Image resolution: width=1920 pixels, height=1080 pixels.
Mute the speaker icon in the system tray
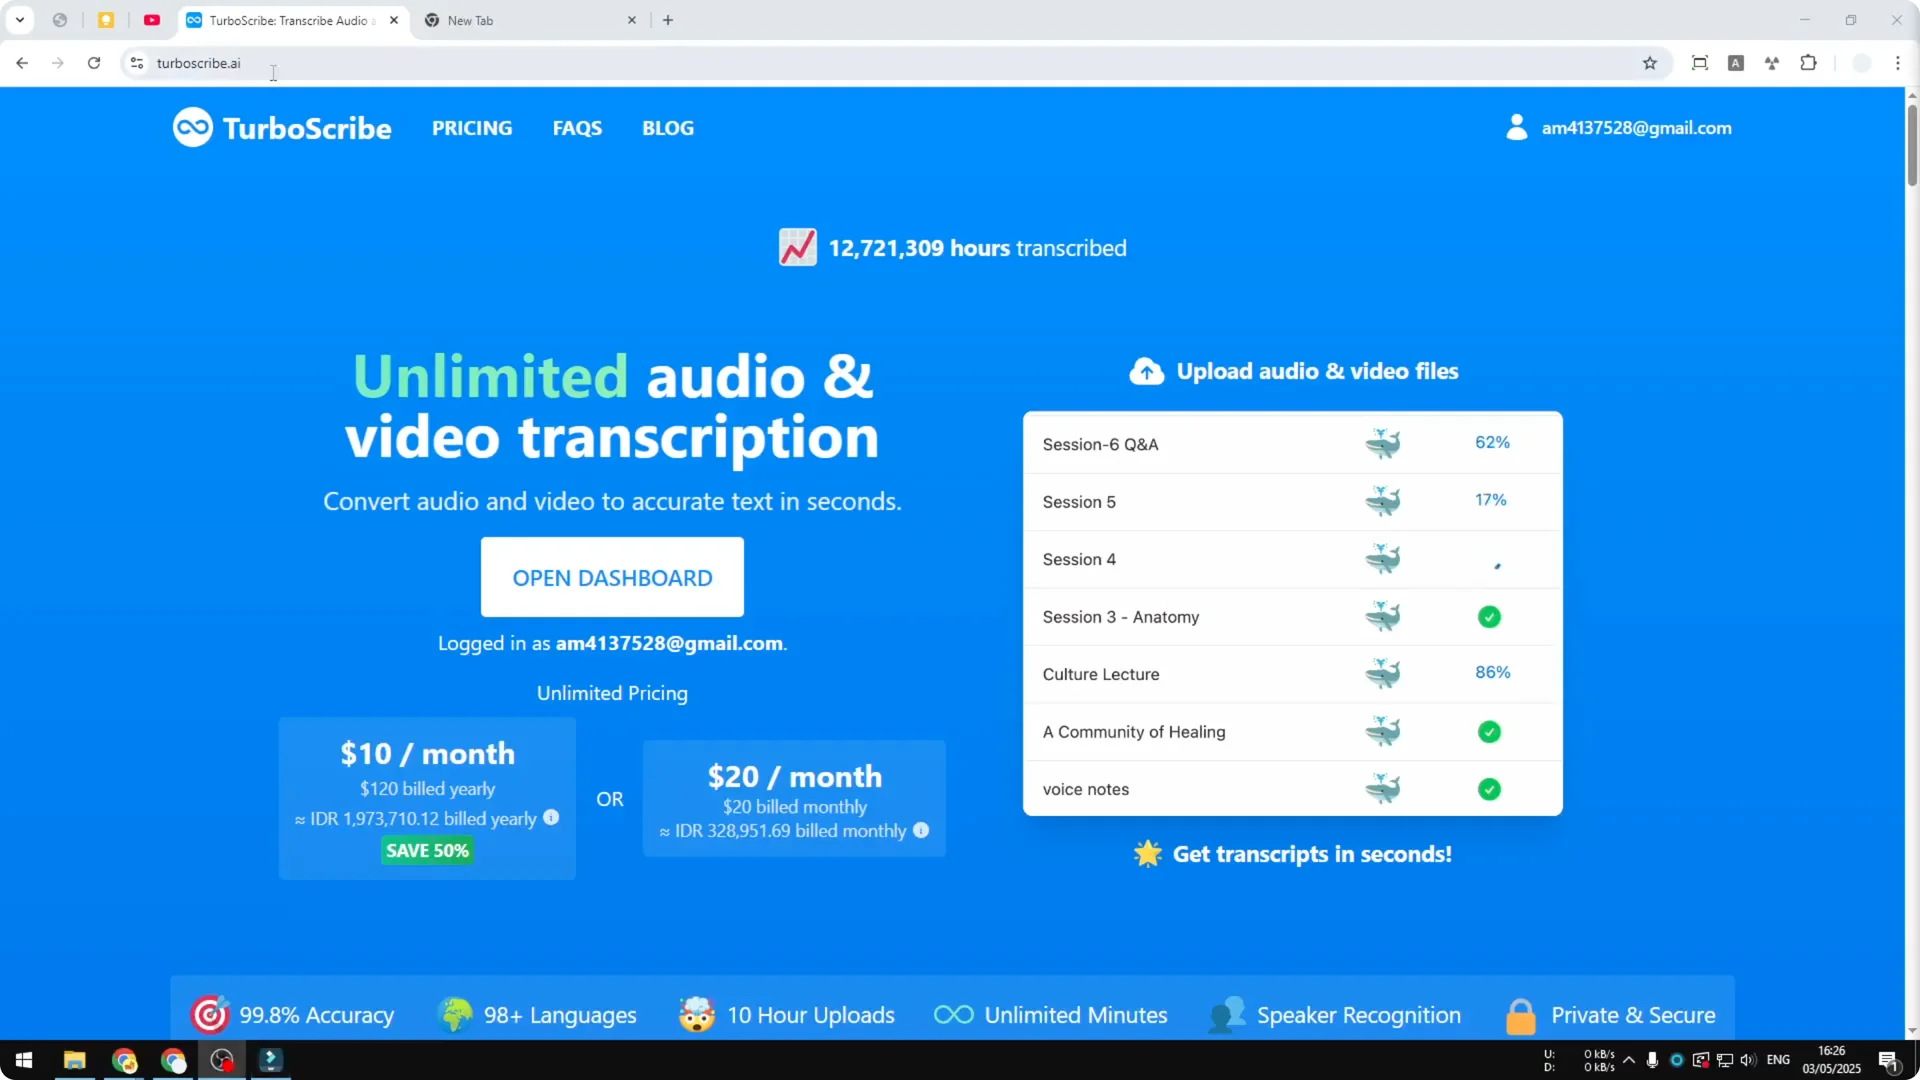[x=1747, y=1061]
